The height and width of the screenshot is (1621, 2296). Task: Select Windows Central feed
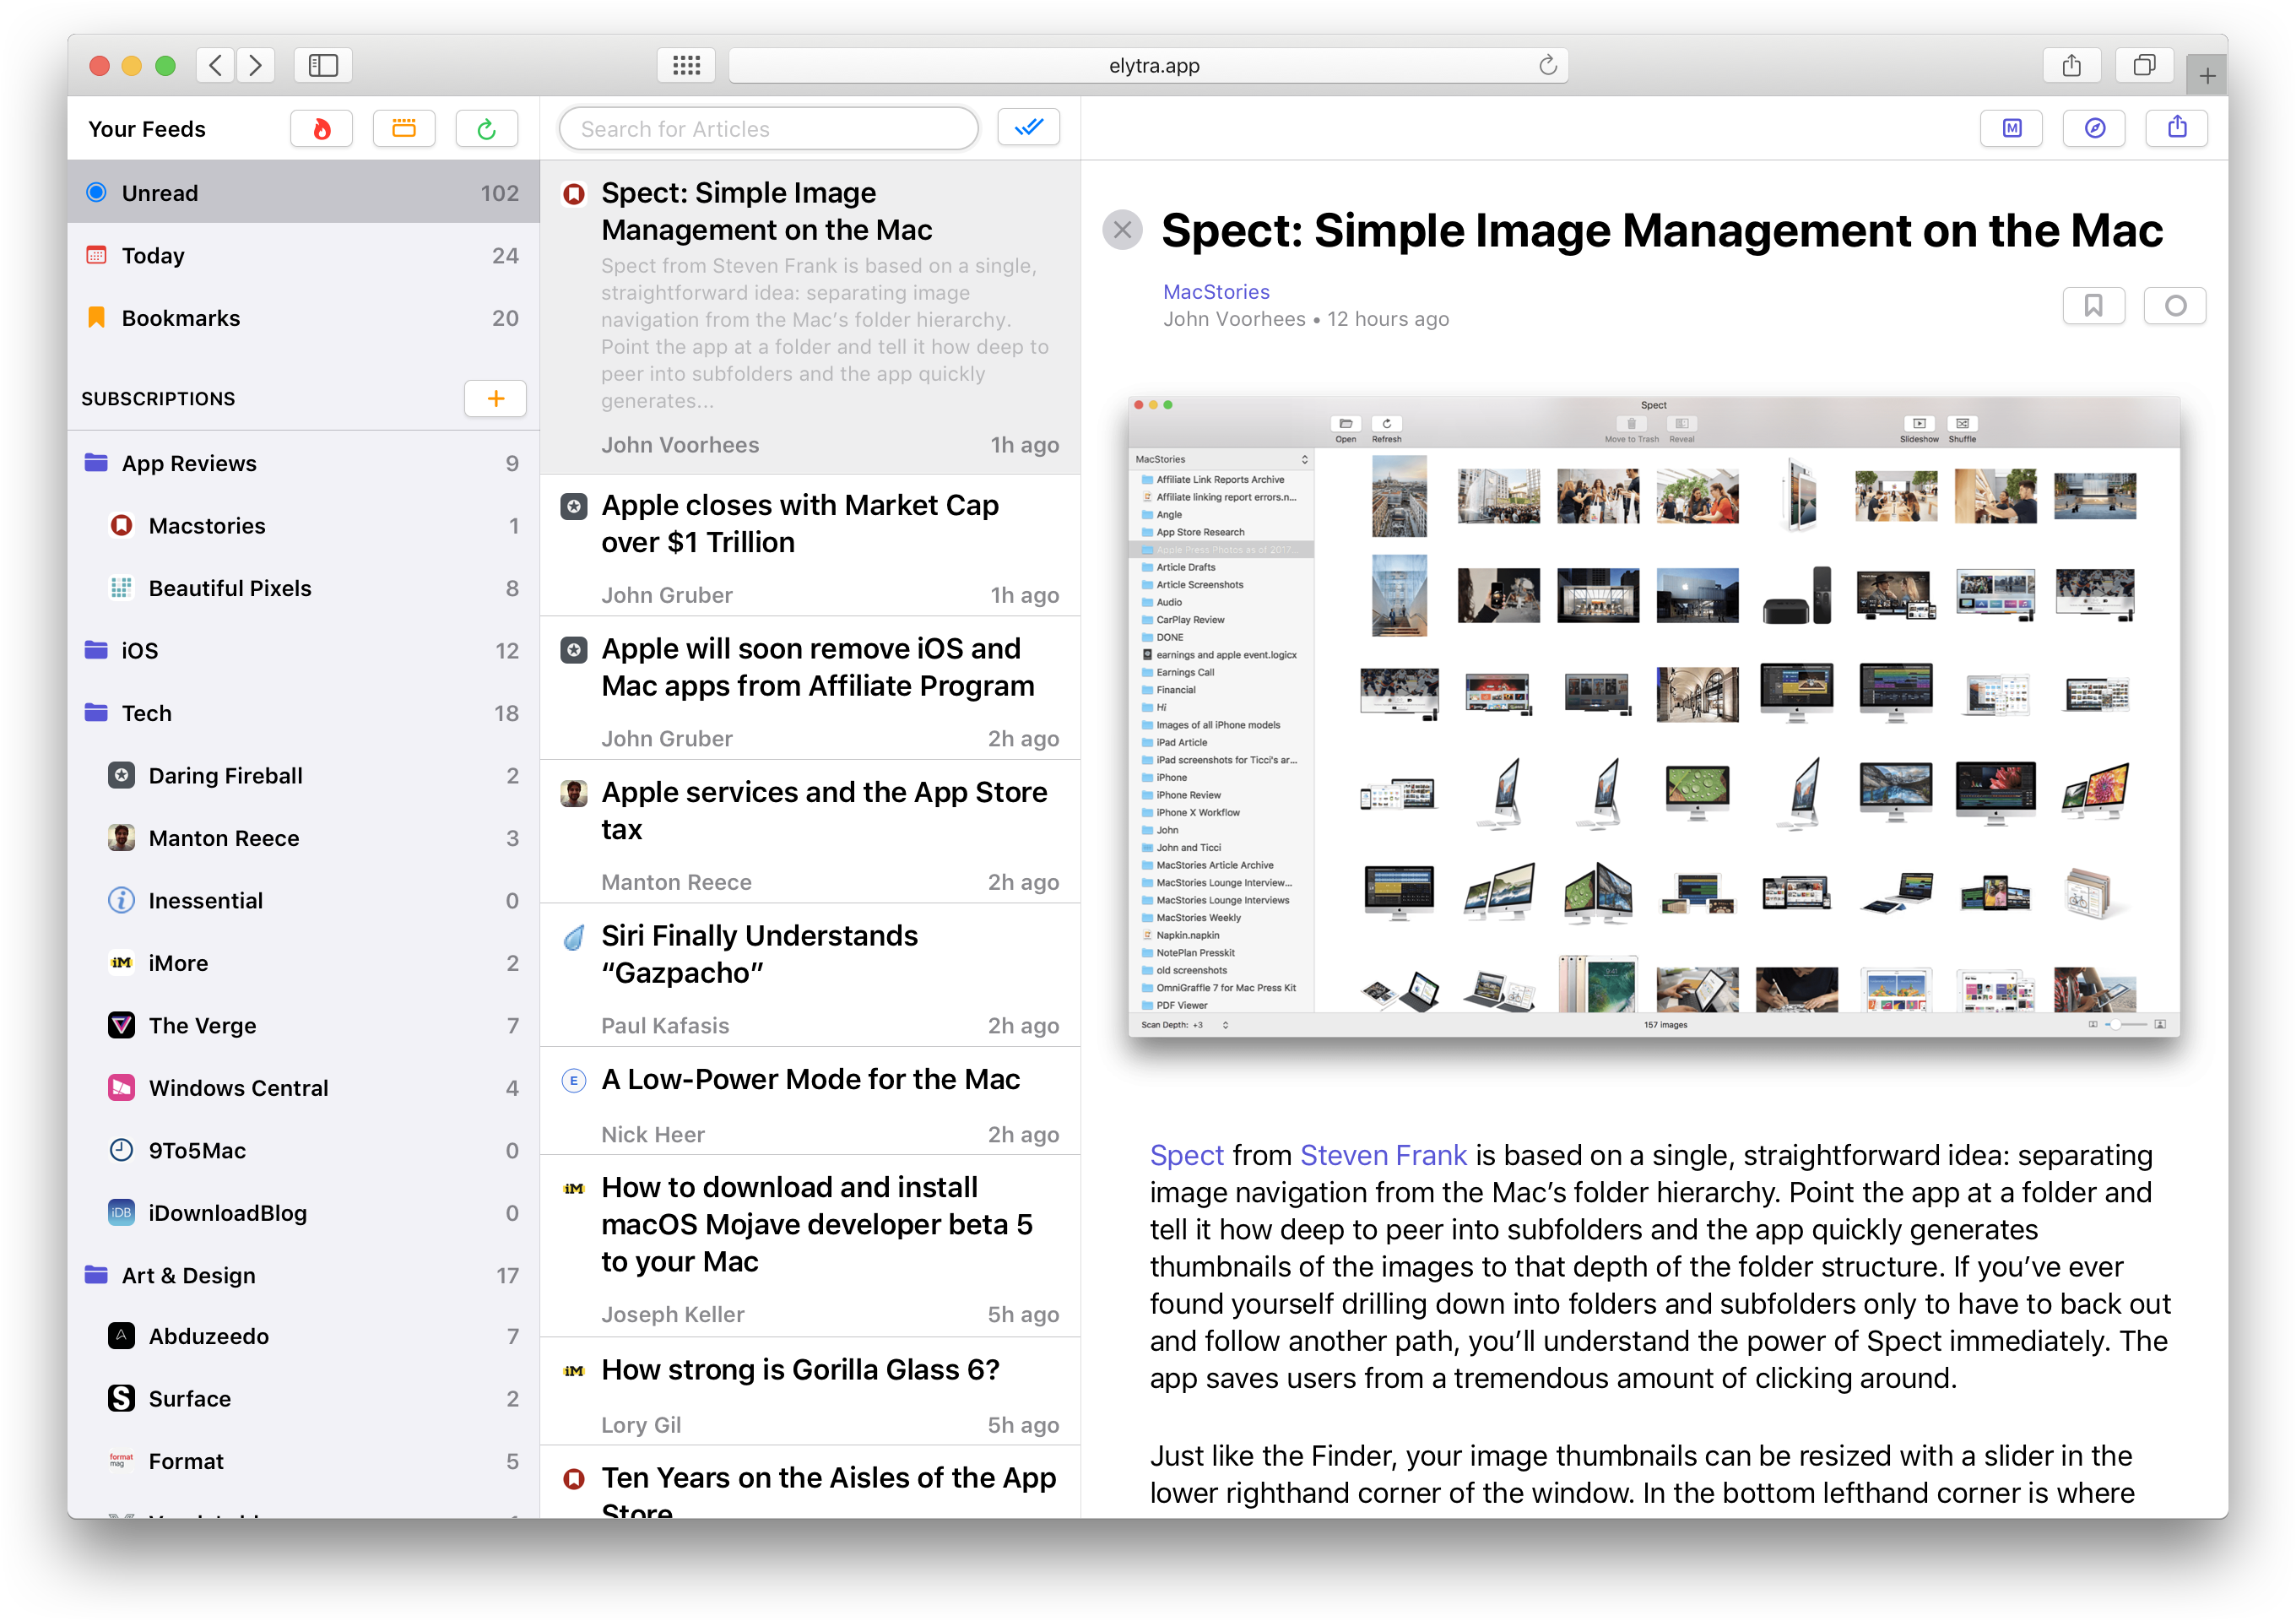303,1088
